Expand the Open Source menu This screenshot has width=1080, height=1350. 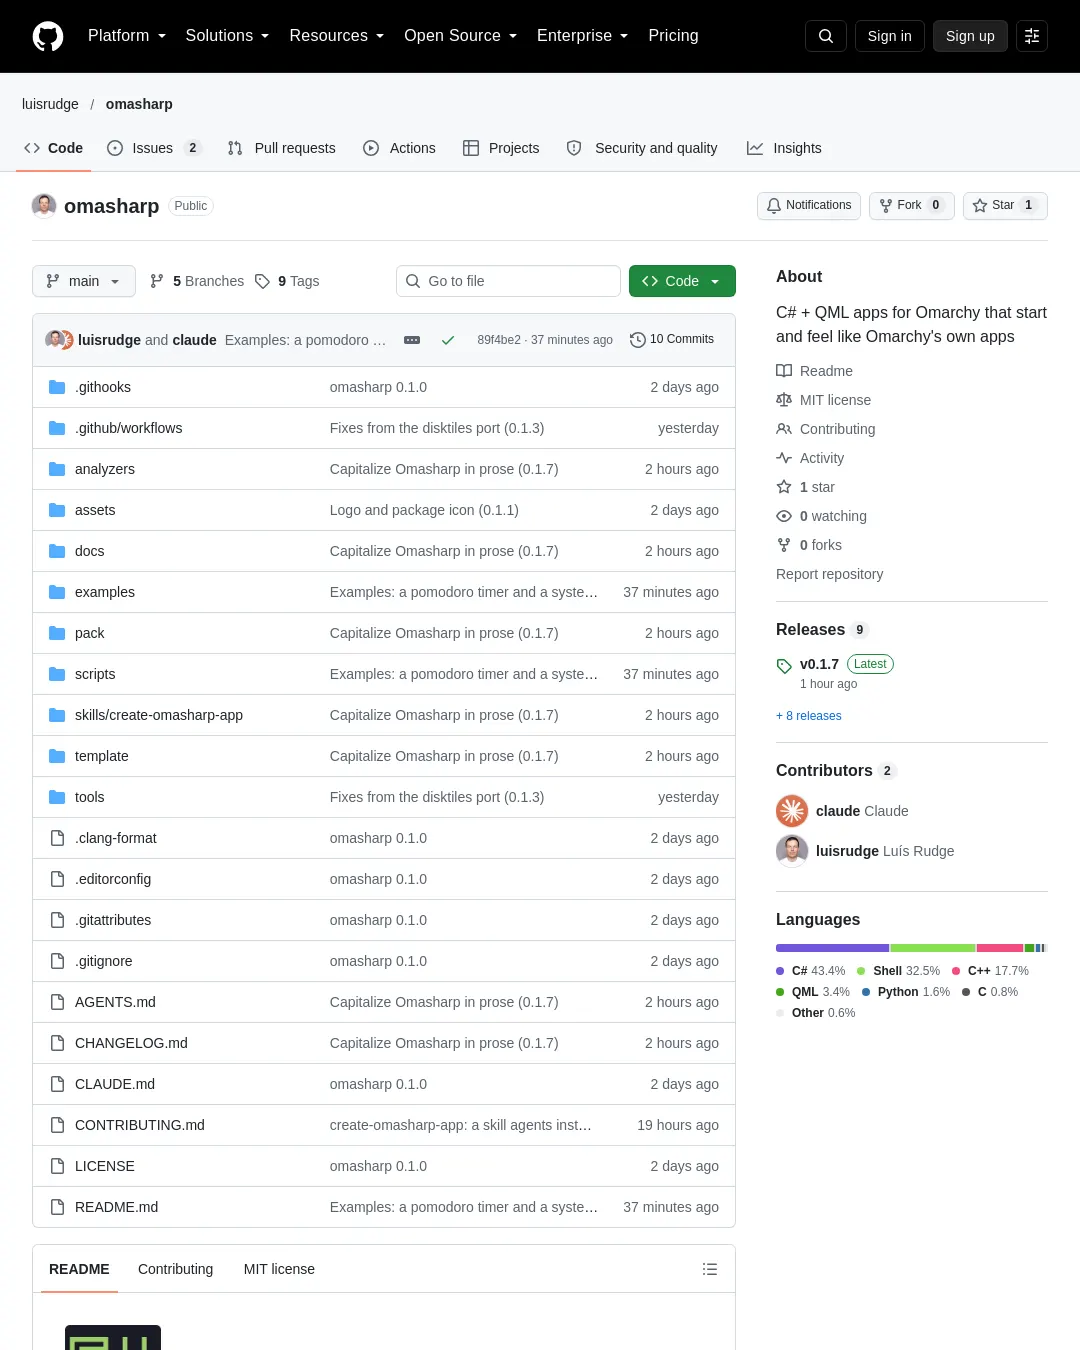[x=460, y=36]
